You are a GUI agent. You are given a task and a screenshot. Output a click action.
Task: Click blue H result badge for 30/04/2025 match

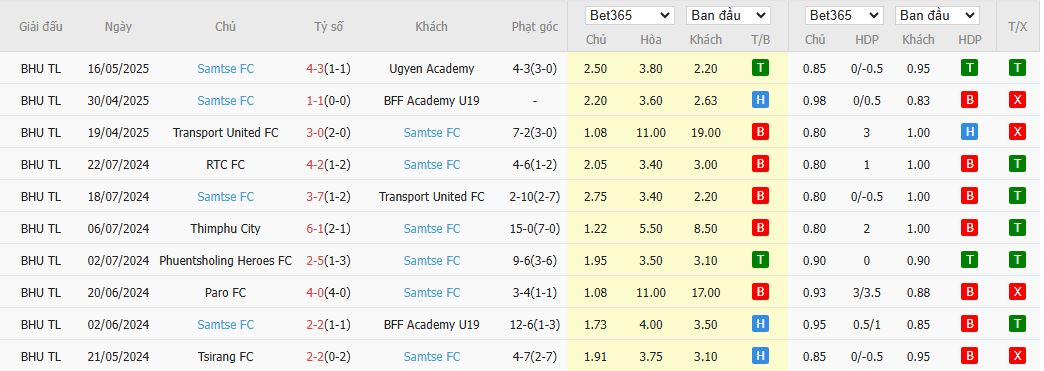coord(760,100)
